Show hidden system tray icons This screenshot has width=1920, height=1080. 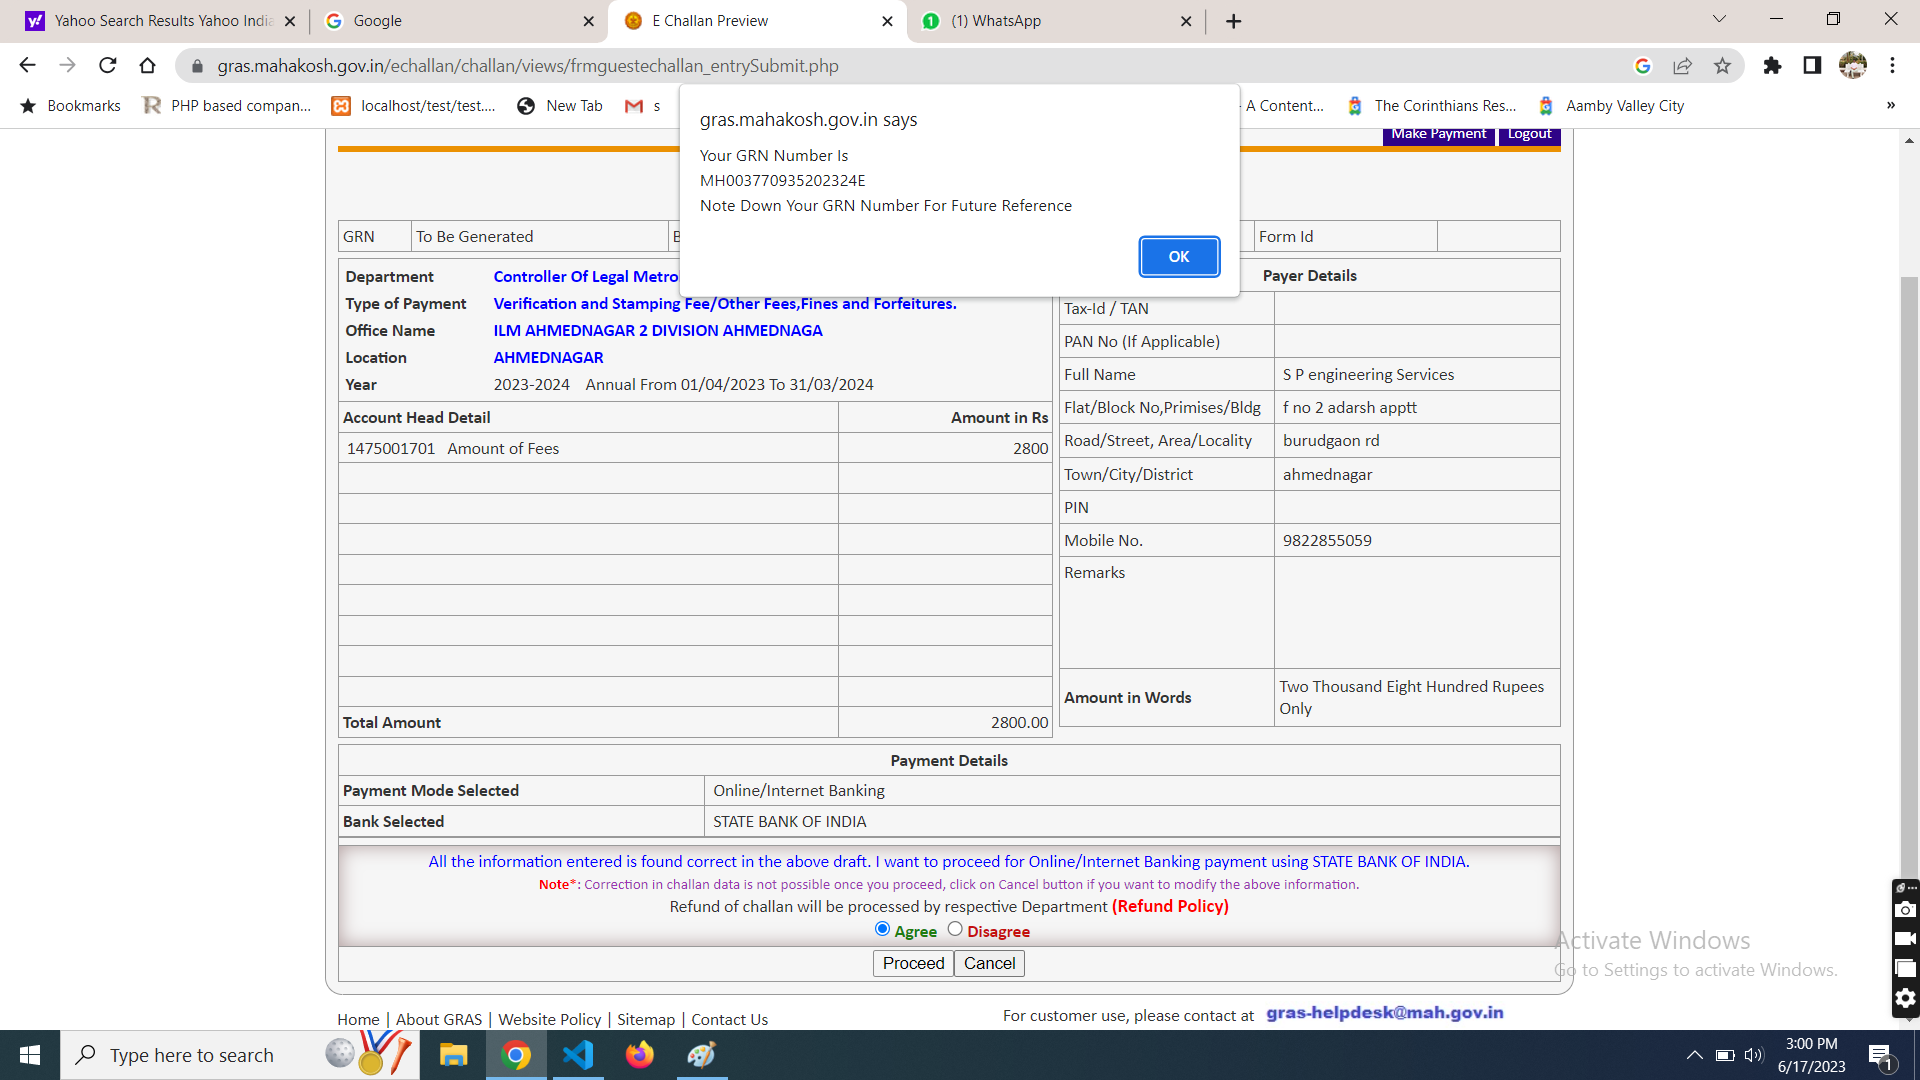tap(1694, 1055)
